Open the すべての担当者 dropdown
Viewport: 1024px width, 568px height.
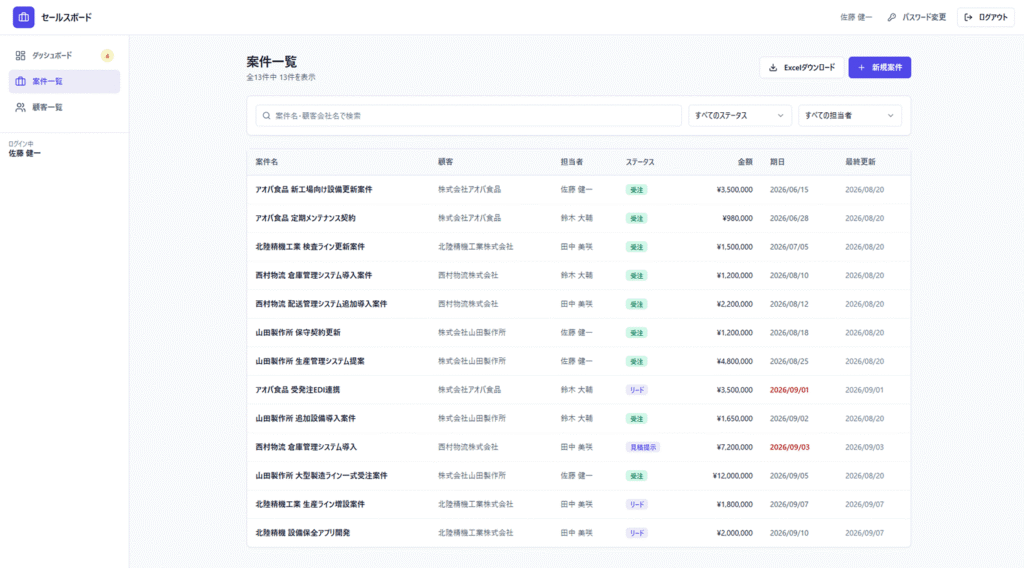850,116
